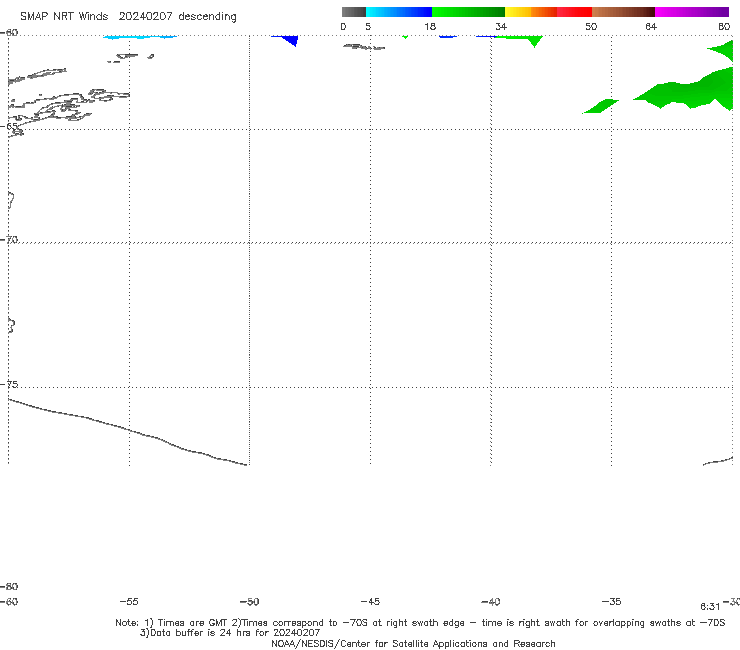The width and height of the screenshot is (740, 650).
Task: Click the light cyan wind strip at top
Action: (x=140, y=37)
